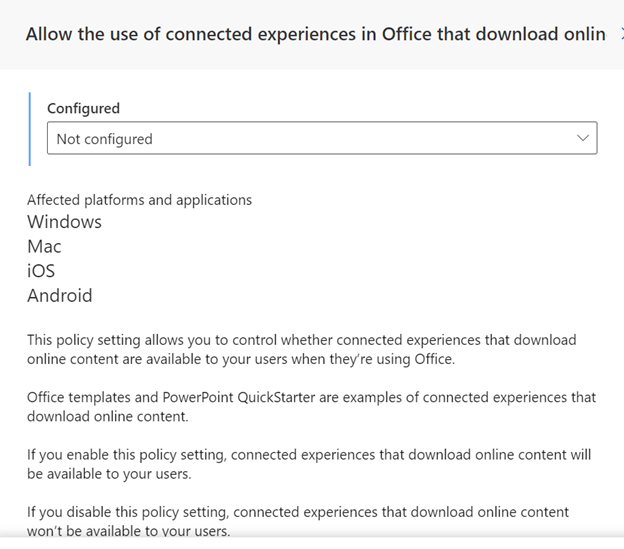Select the 'Not configured' value text
The width and height of the screenshot is (624, 549).
(104, 139)
